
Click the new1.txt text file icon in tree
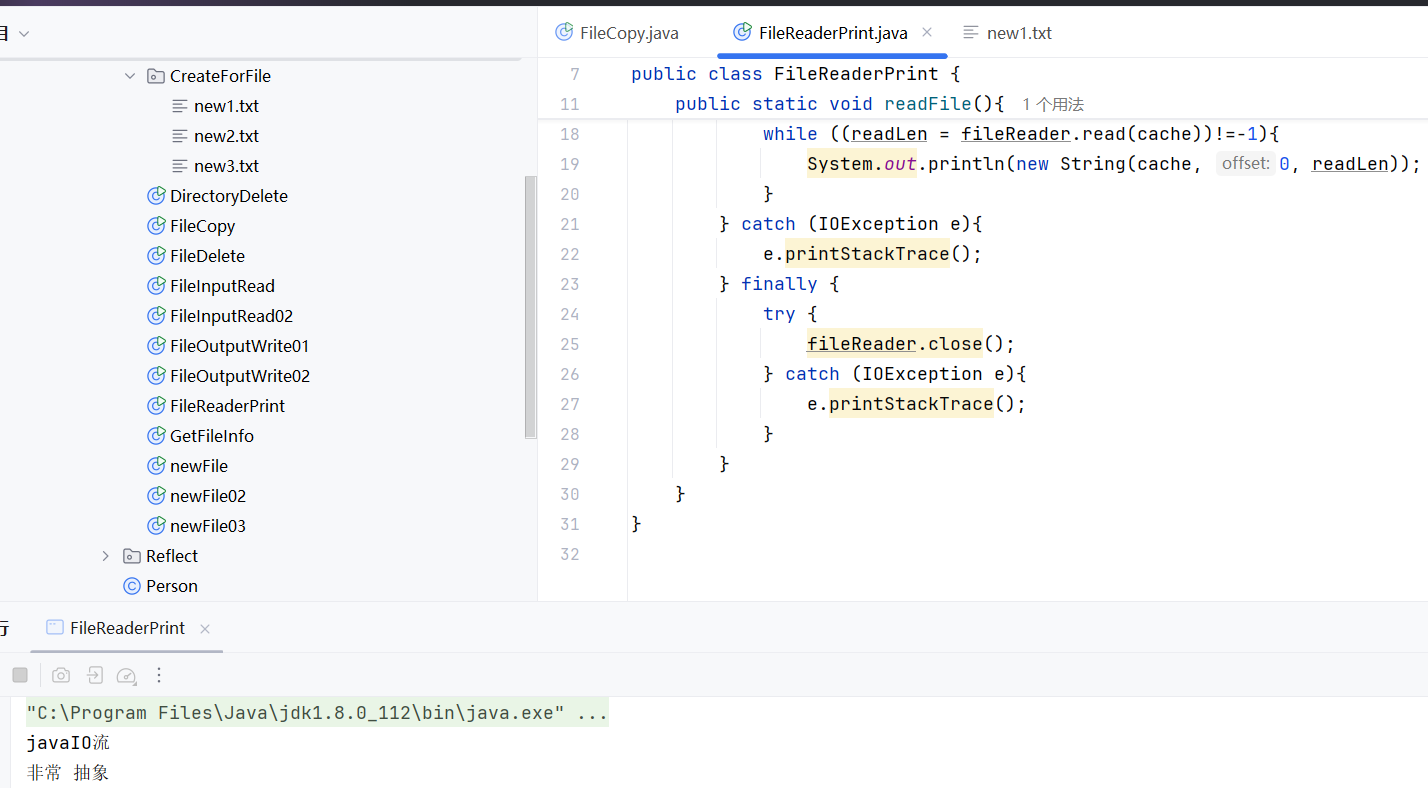(x=180, y=106)
